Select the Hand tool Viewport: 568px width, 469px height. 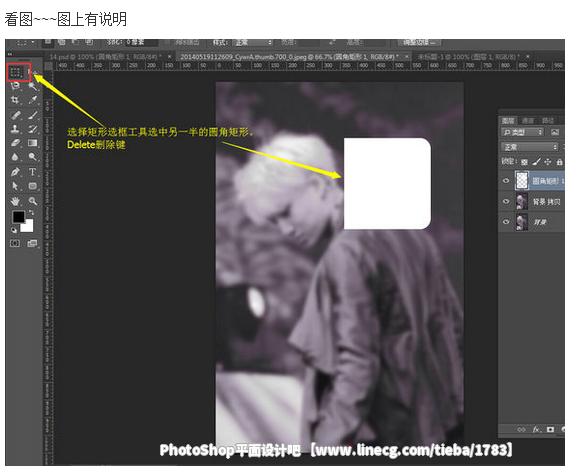(15, 201)
